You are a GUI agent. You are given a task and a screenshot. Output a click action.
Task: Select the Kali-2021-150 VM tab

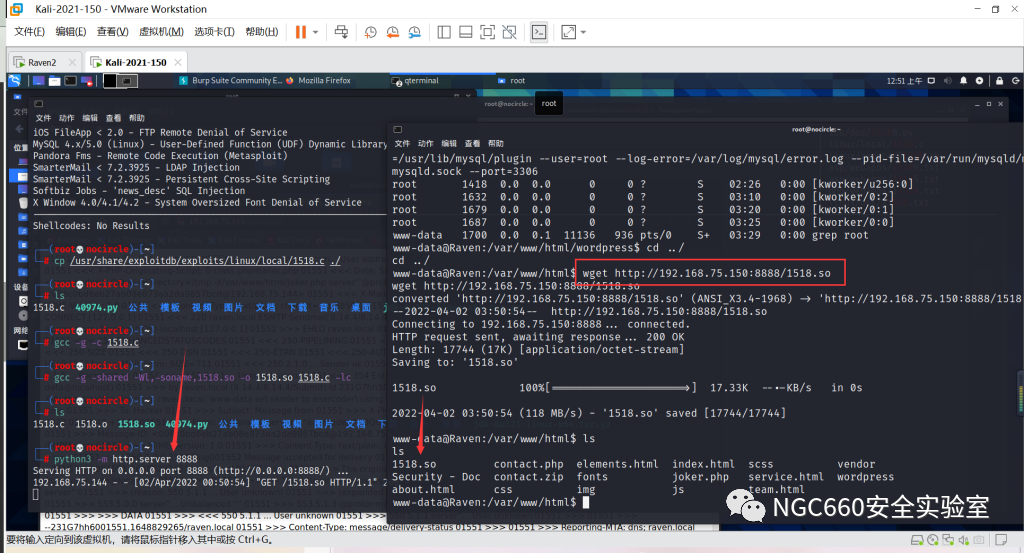pyautogui.click(x=135, y=63)
